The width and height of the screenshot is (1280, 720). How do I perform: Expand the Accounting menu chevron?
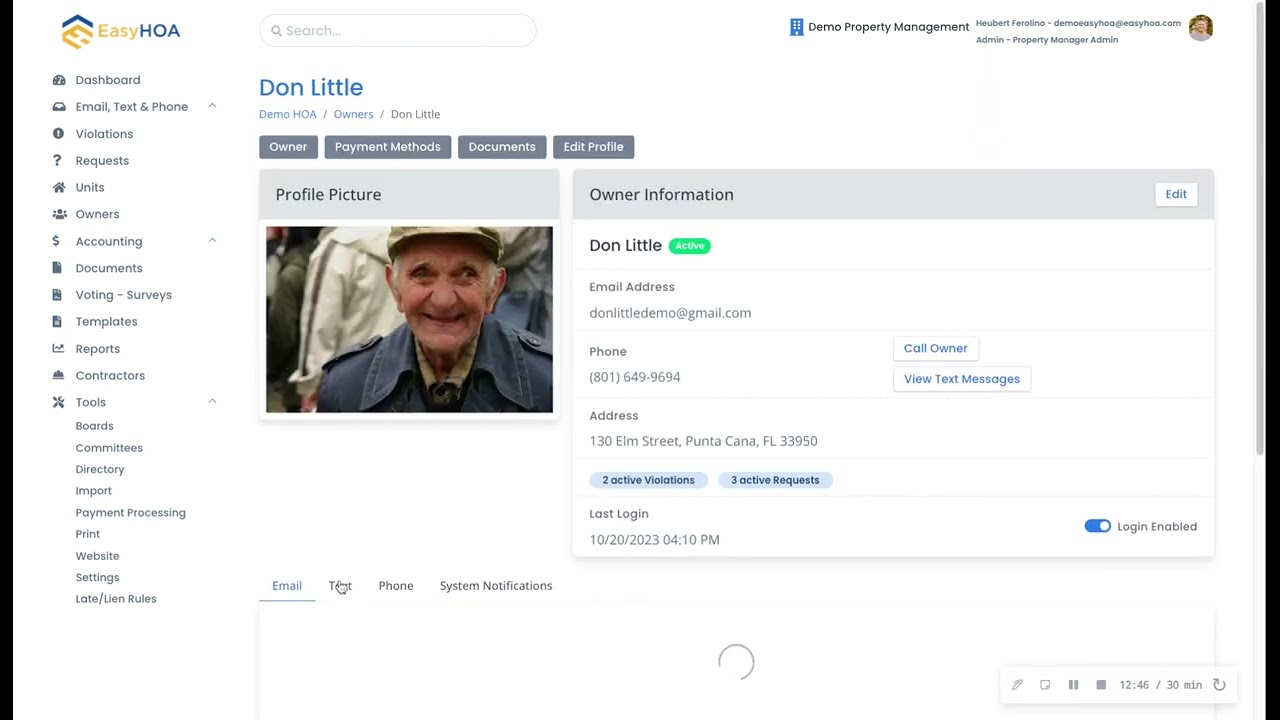(x=212, y=240)
